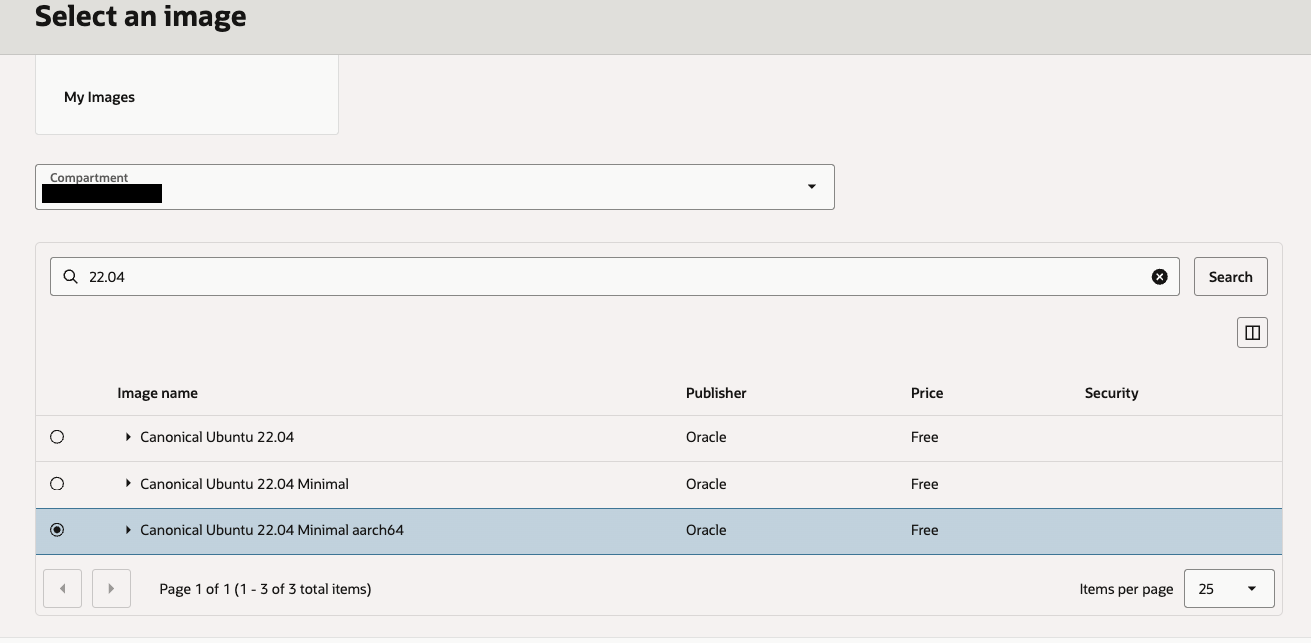Viewport: 1311px width, 643px height.
Task: Select the Minimal aarch64 radio button
Action: pos(57,530)
